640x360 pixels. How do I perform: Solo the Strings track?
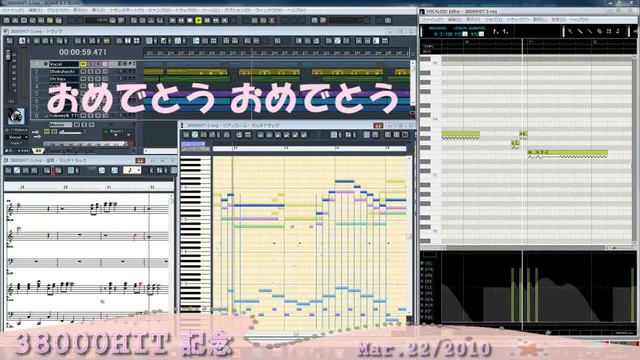click(x=91, y=79)
